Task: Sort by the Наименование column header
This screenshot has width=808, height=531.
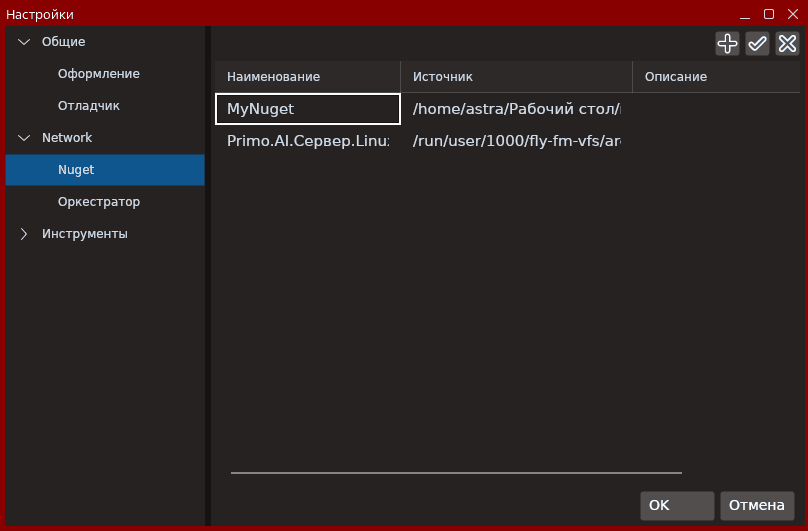Action: pyautogui.click(x=307, y=77)
